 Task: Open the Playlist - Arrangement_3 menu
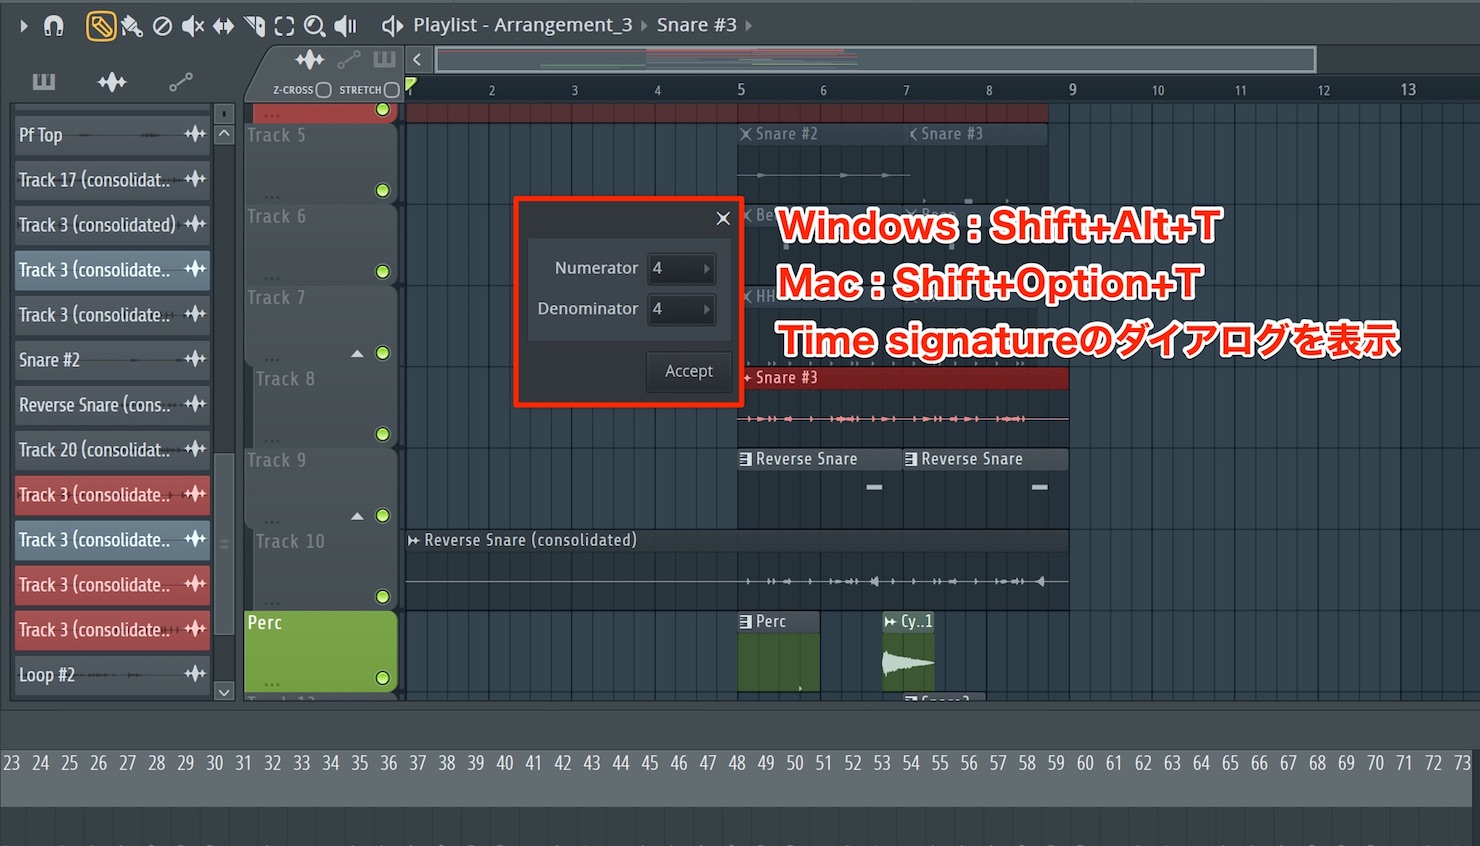[x=522, y=25]
